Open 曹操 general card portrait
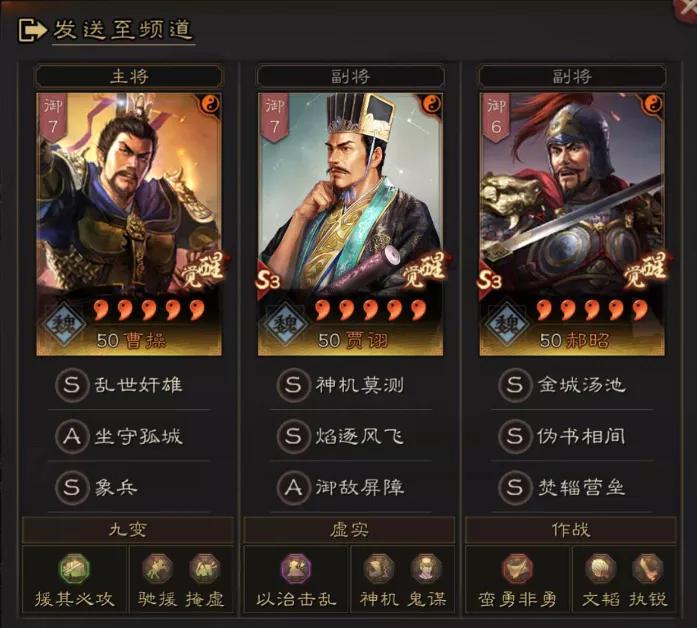 coord(129,224)
